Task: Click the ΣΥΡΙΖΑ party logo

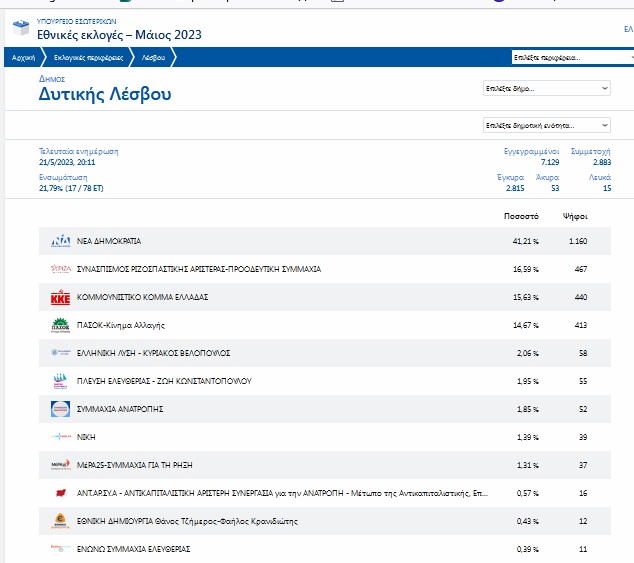Action: [61, 269]
